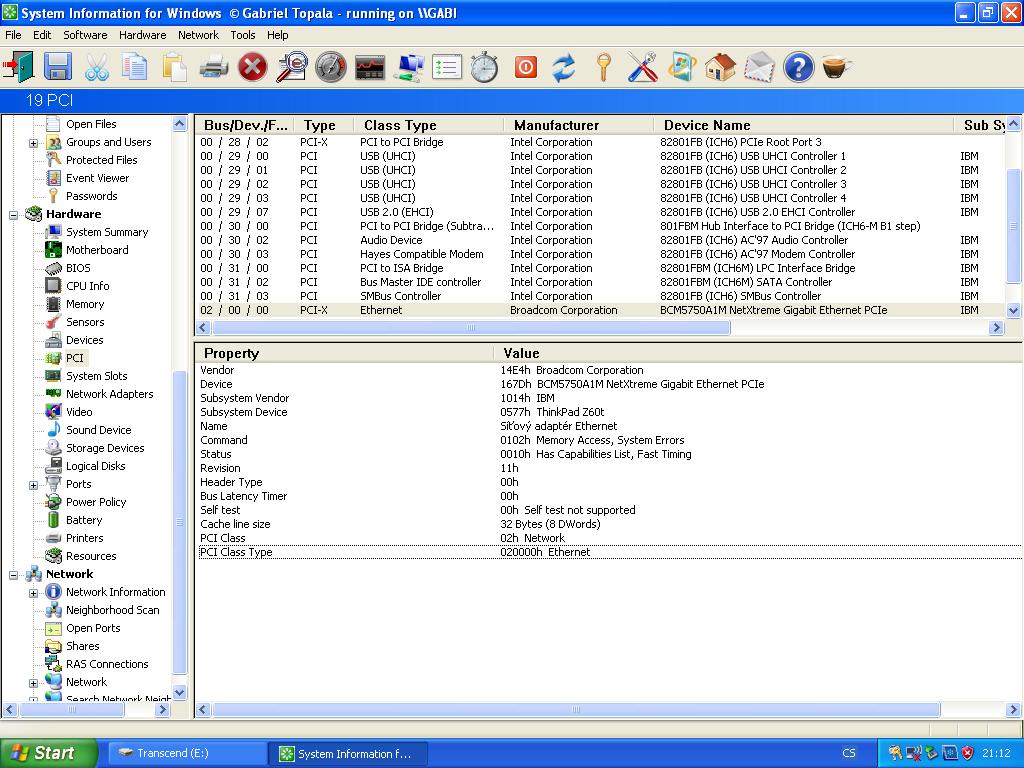Open help with the question mark icon
1024x768 pixels.
798,67
